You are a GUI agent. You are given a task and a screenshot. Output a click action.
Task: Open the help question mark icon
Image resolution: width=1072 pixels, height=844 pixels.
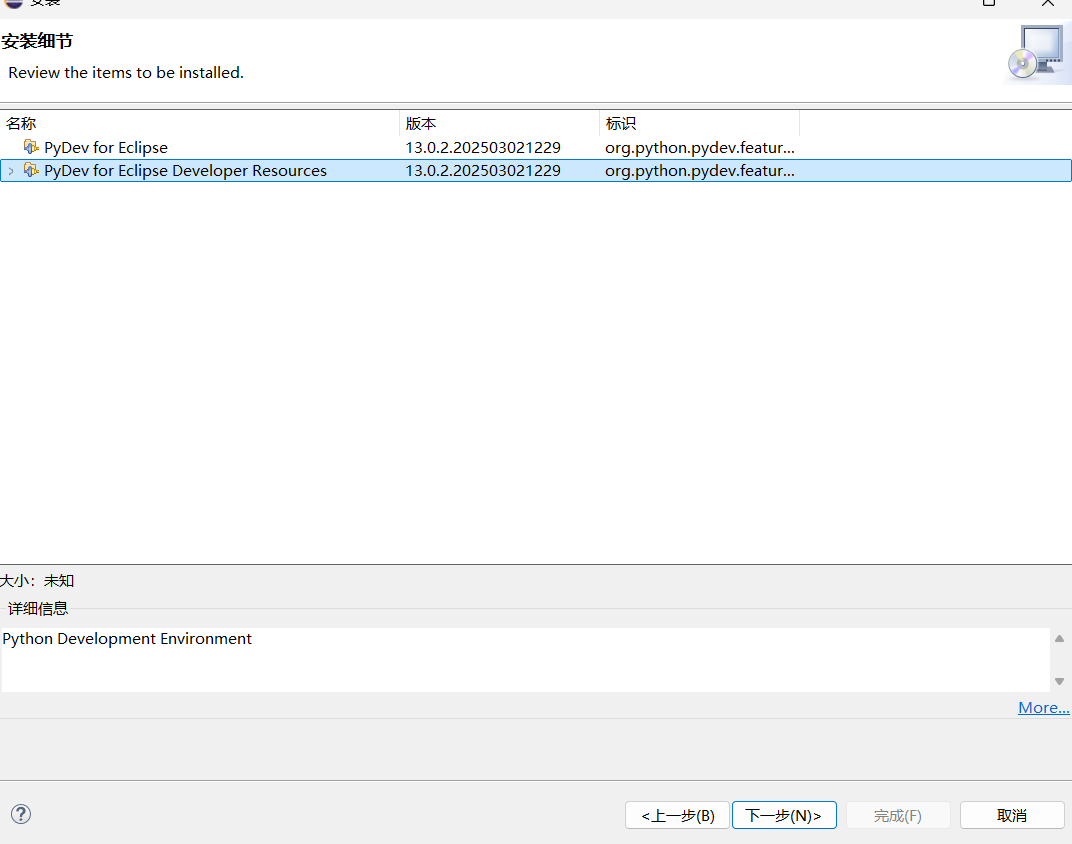[21, 814]
